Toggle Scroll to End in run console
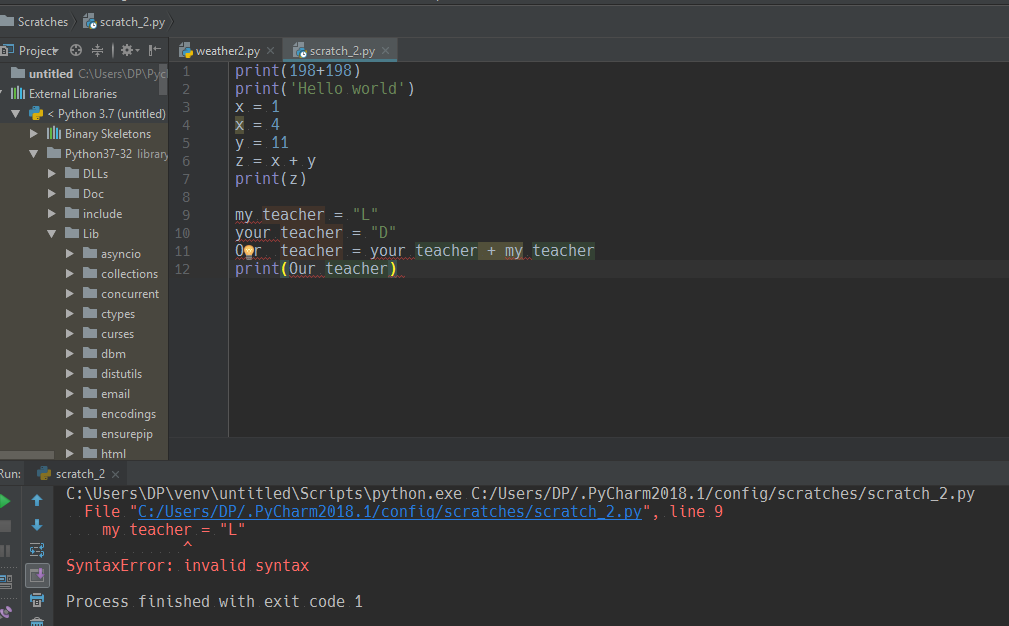Viewport: 1009px width, 626px height. pos(37,575)
